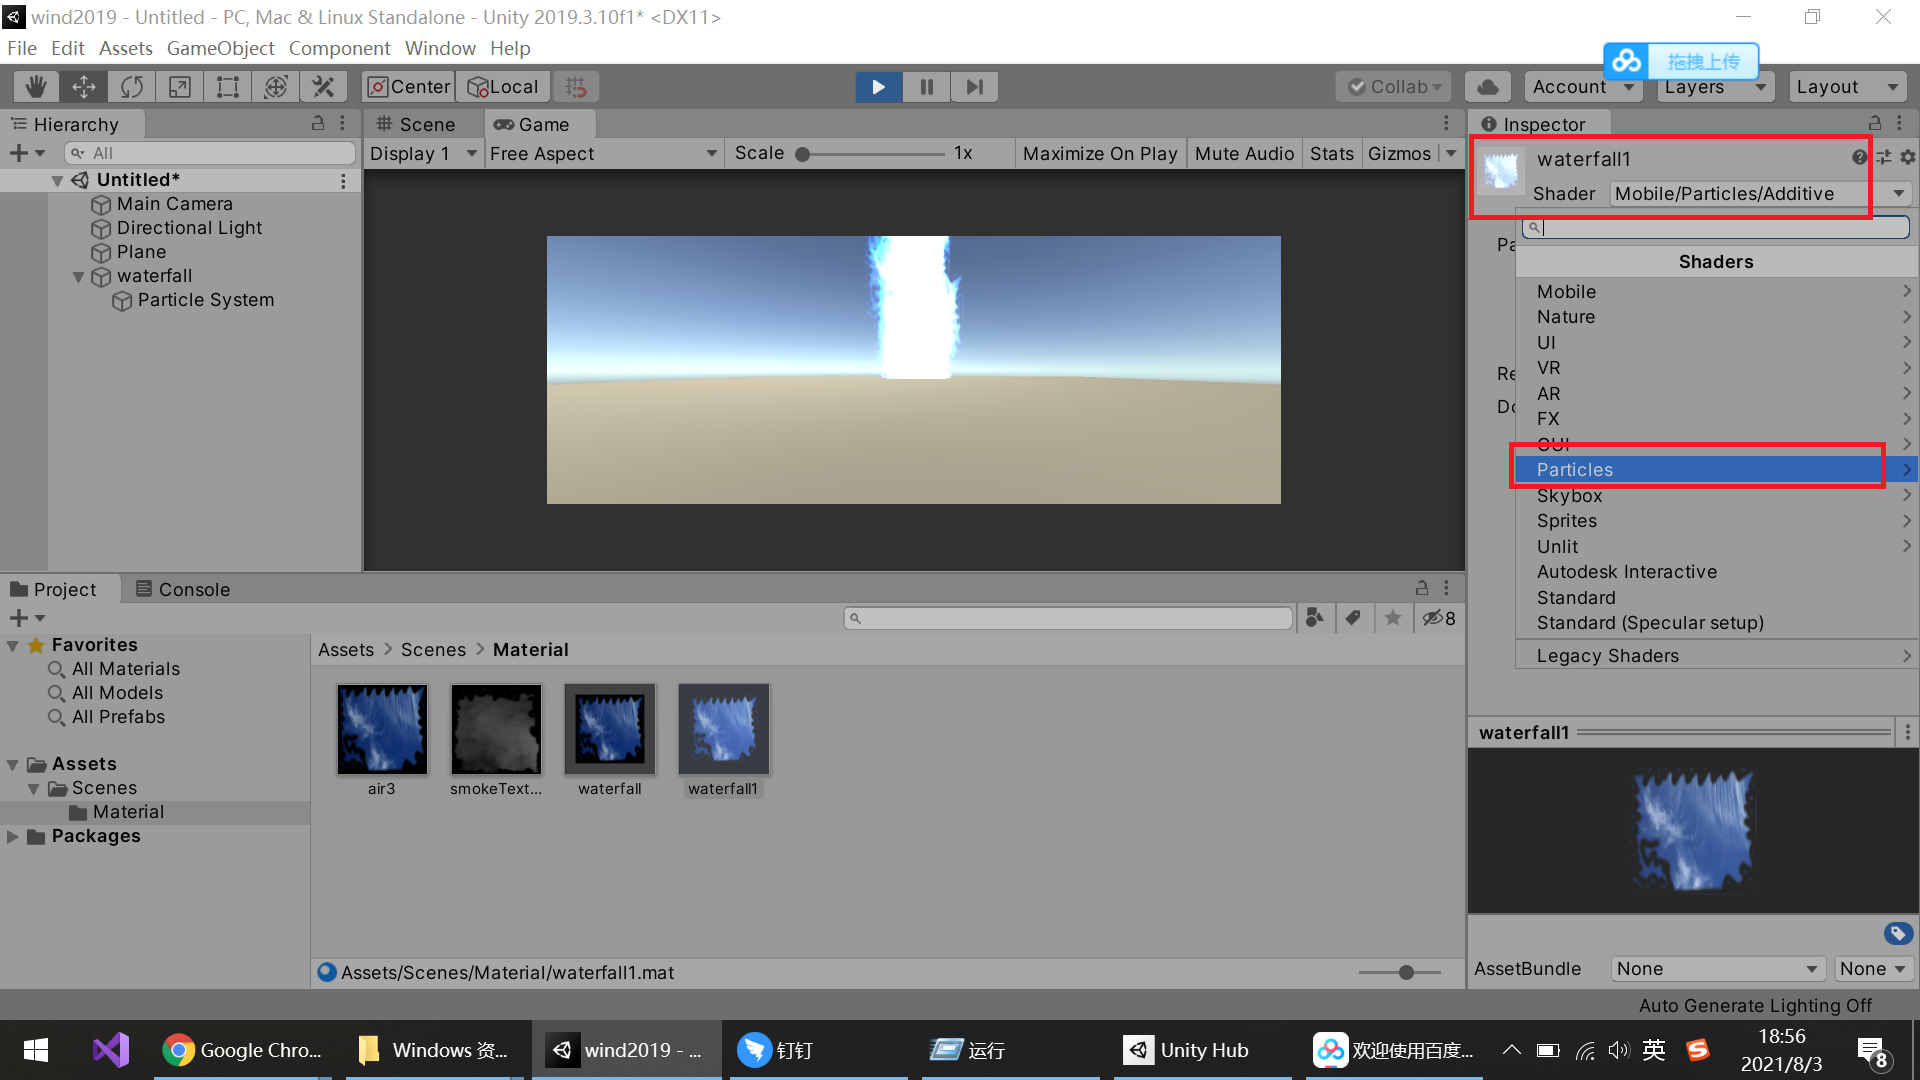Click the Pause button
The width and height of the screenshot is (1920, 1080).
tap(926, 87)
